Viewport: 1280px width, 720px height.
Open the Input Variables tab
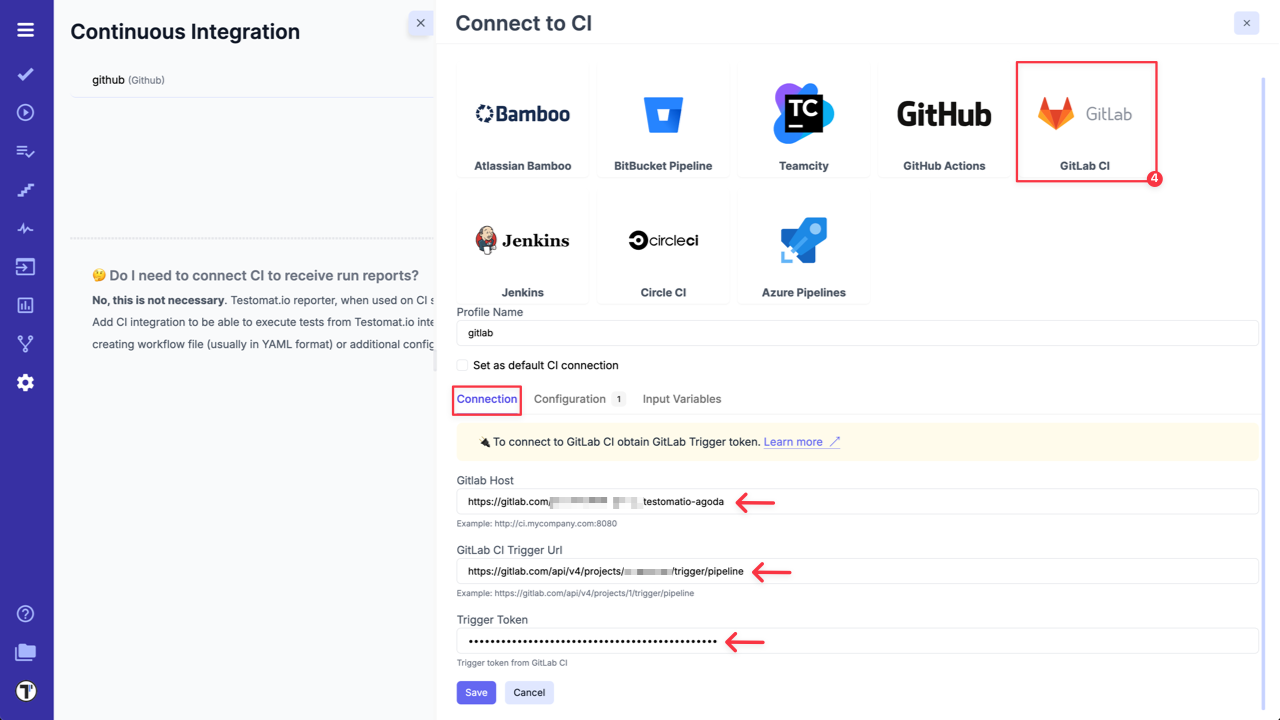tap(681, 398)
